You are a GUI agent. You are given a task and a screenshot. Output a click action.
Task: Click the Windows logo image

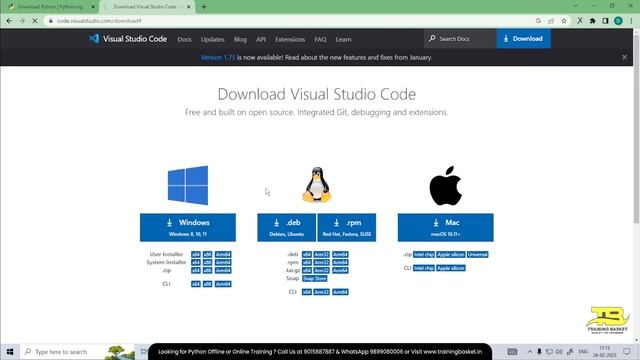point(188,185)
